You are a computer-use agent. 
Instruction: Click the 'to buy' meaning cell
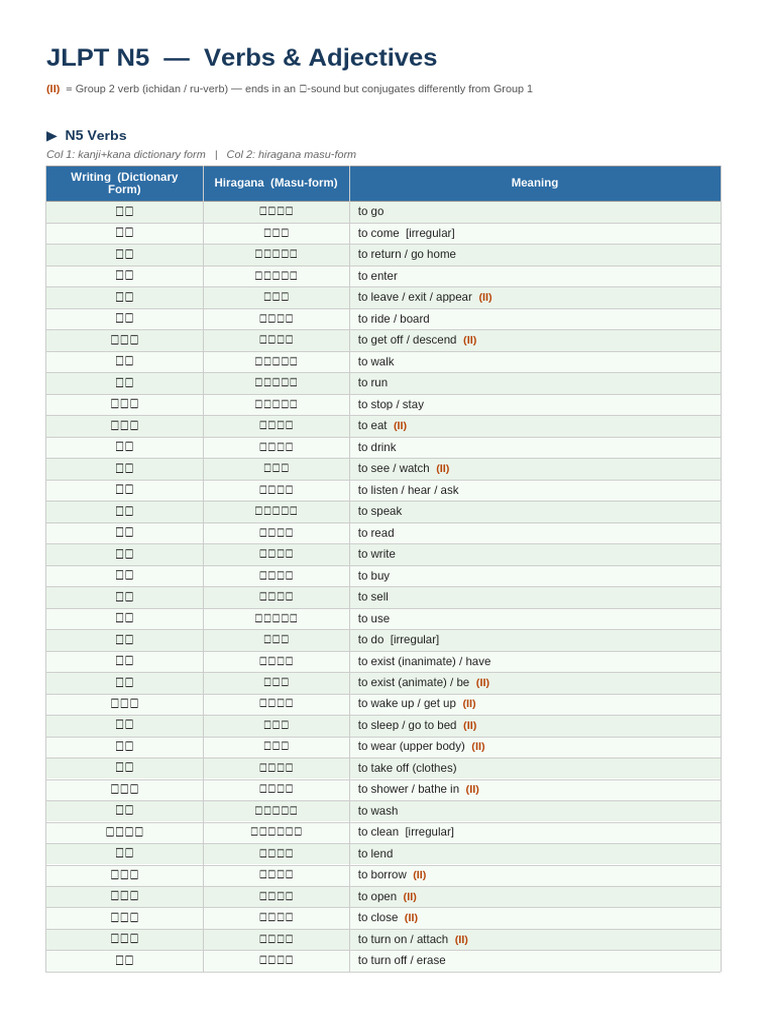[535, 575]
